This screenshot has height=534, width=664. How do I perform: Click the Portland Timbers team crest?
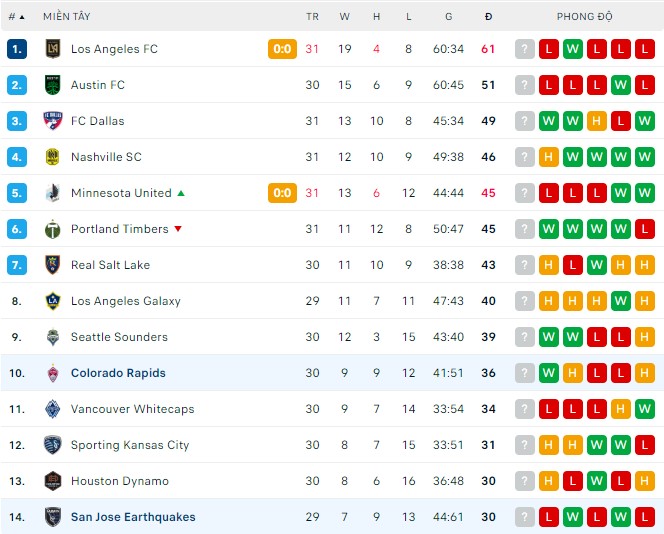53,229
